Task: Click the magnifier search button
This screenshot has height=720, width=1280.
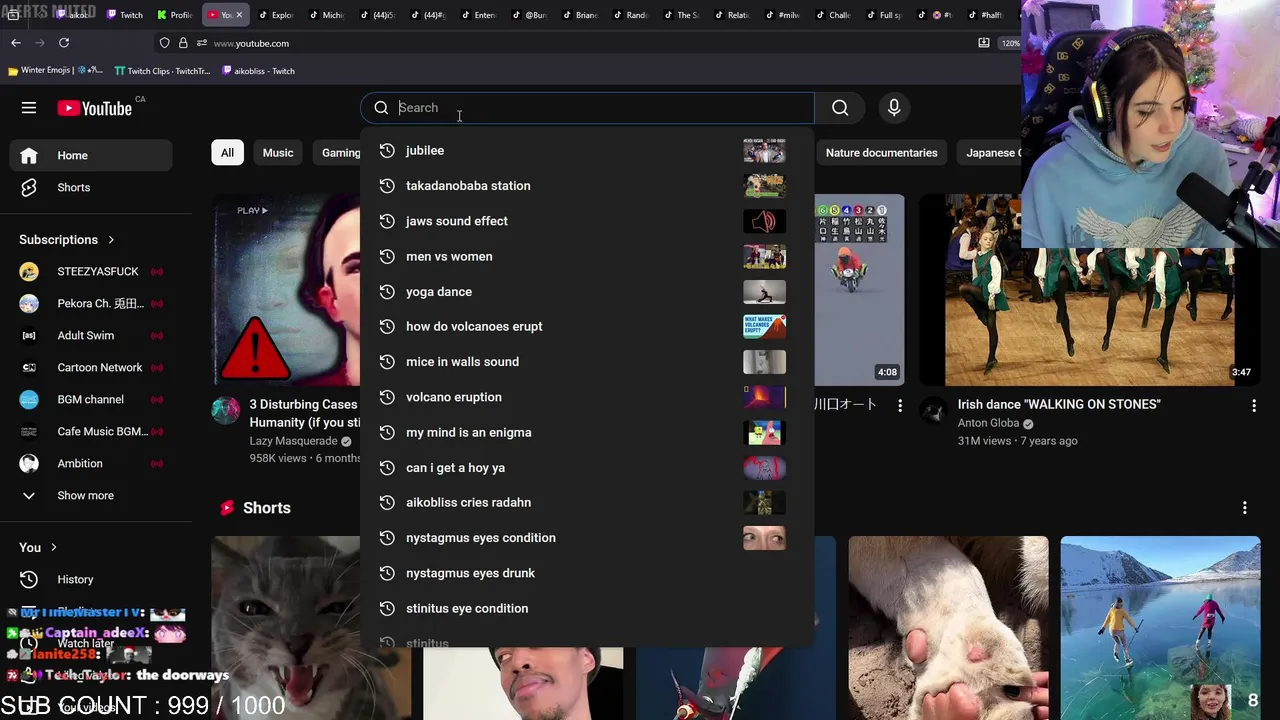Action: tap(840, 108)
